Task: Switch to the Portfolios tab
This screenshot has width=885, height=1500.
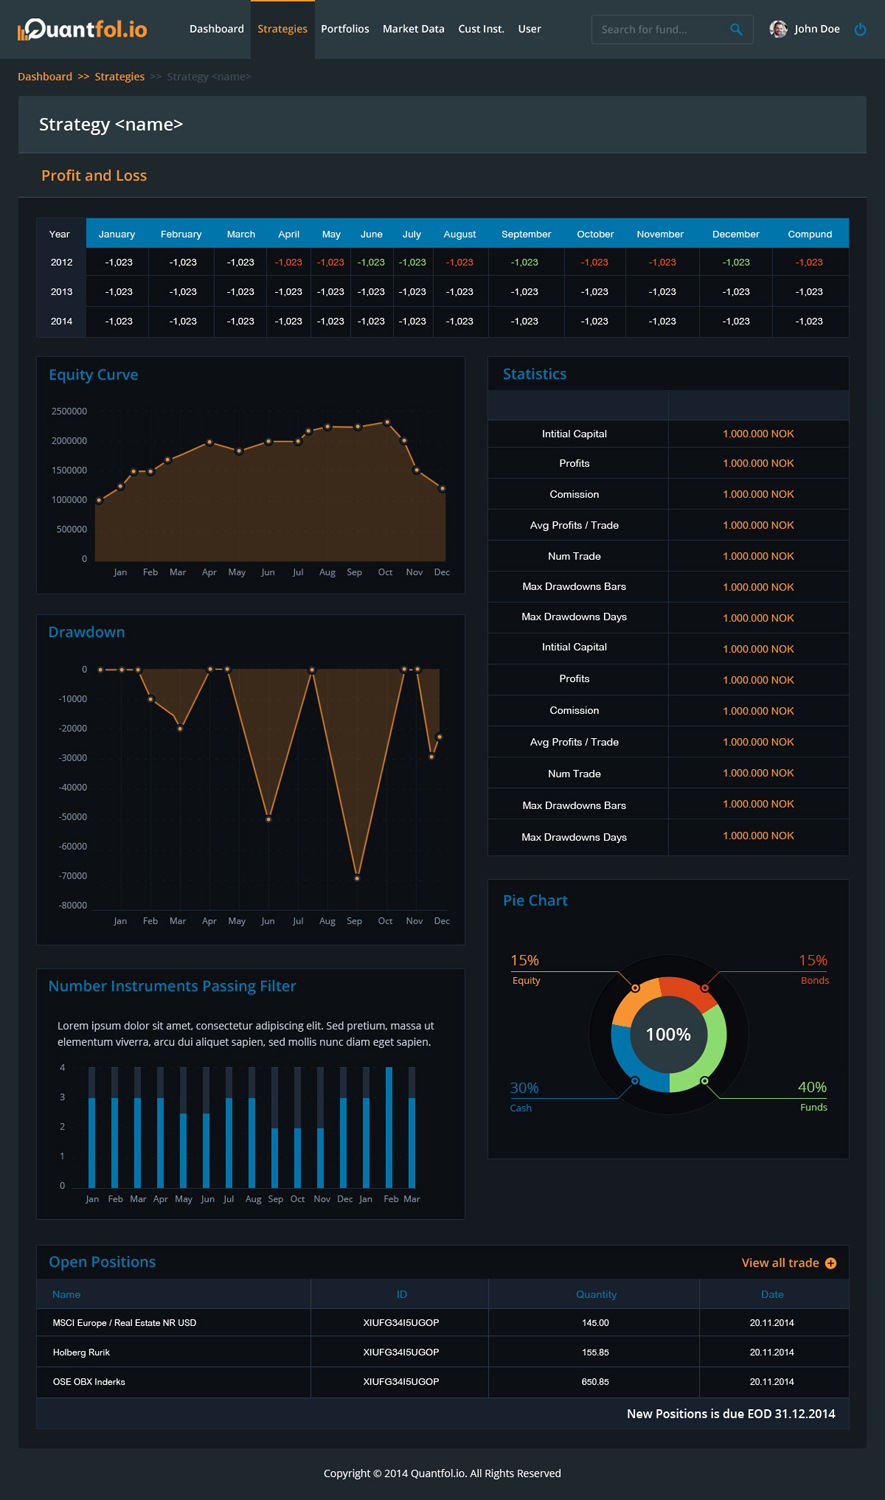Action: (344, 29)
